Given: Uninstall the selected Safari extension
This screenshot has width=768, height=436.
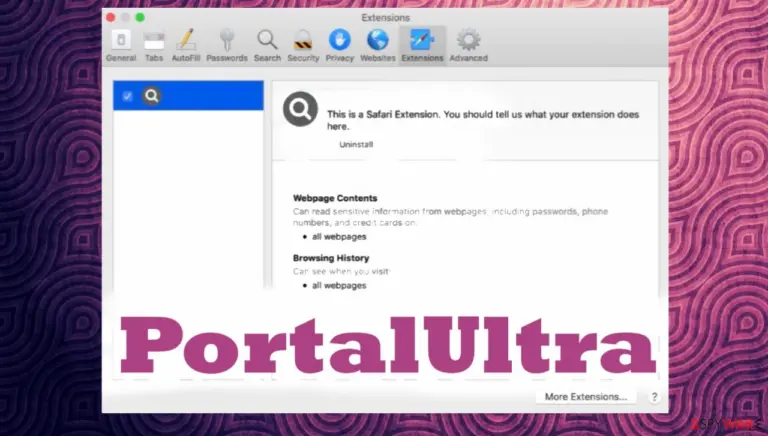Looking at the screenshot, I should 356,145.
